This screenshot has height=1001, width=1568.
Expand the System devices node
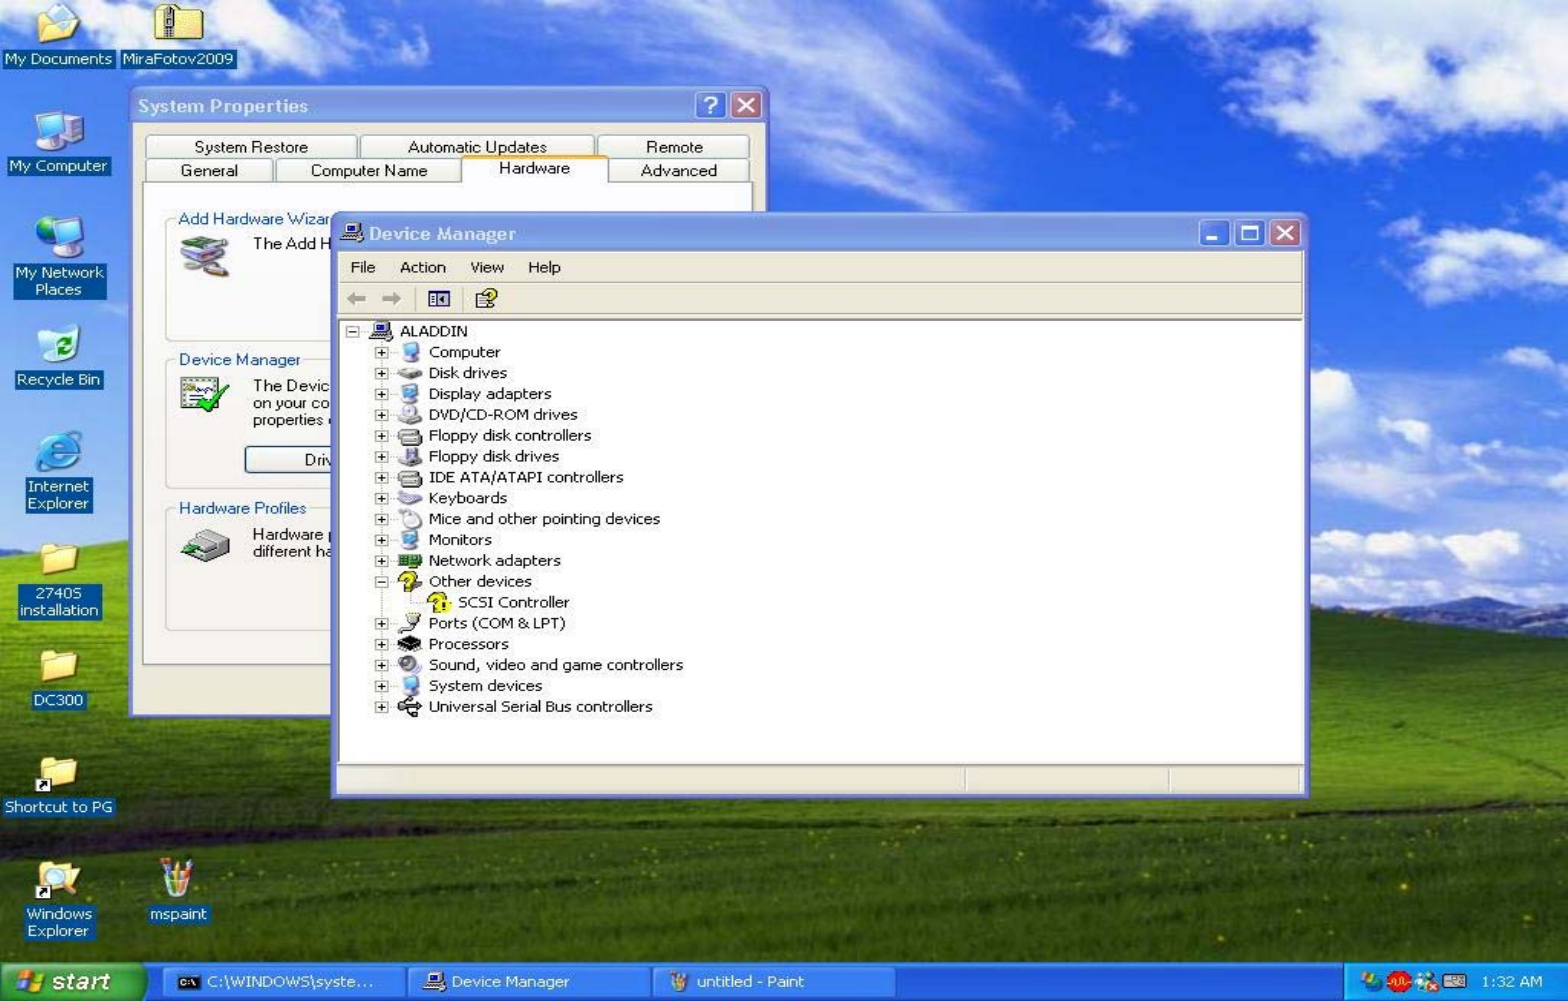click(381, 685)
